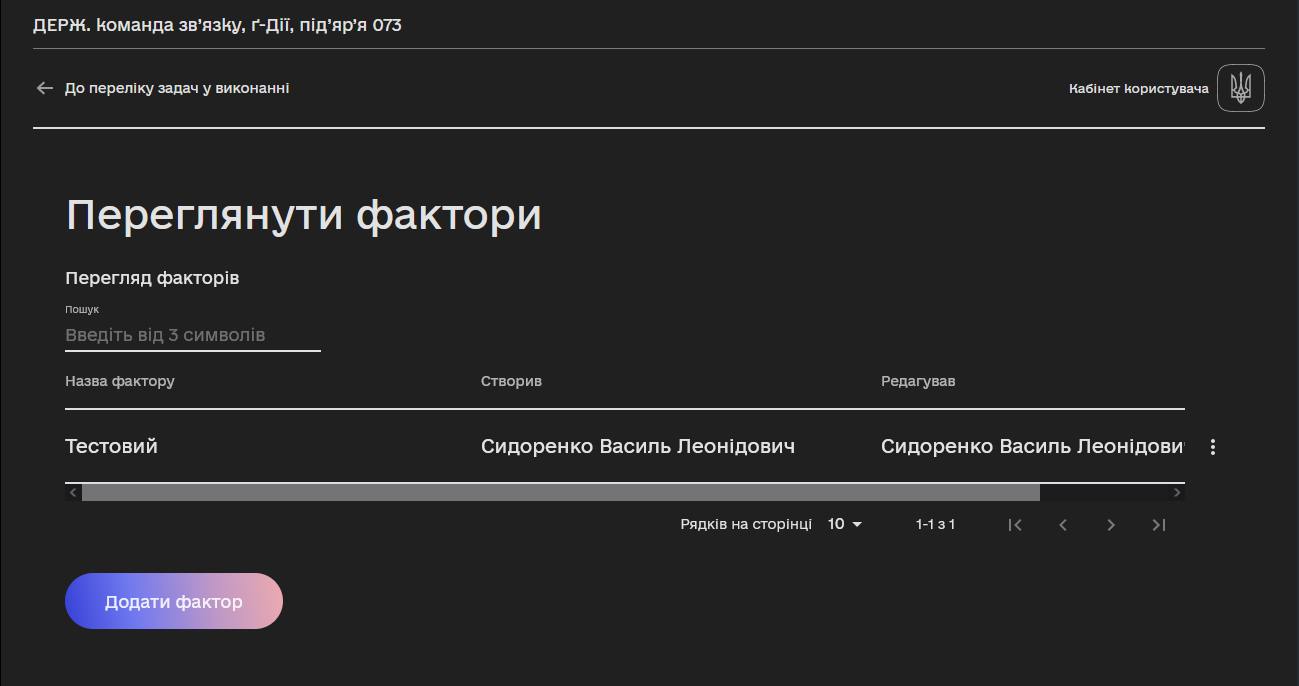Image resolution: width=1299 pixels, height=686 pixels.
Task: Go to next page of table
Action: point(1111,524)
